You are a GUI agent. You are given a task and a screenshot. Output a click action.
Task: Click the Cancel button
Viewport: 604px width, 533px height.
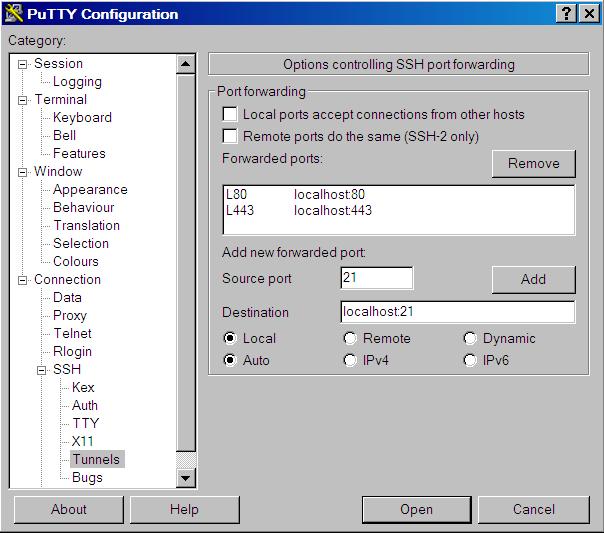pos(534,510)
